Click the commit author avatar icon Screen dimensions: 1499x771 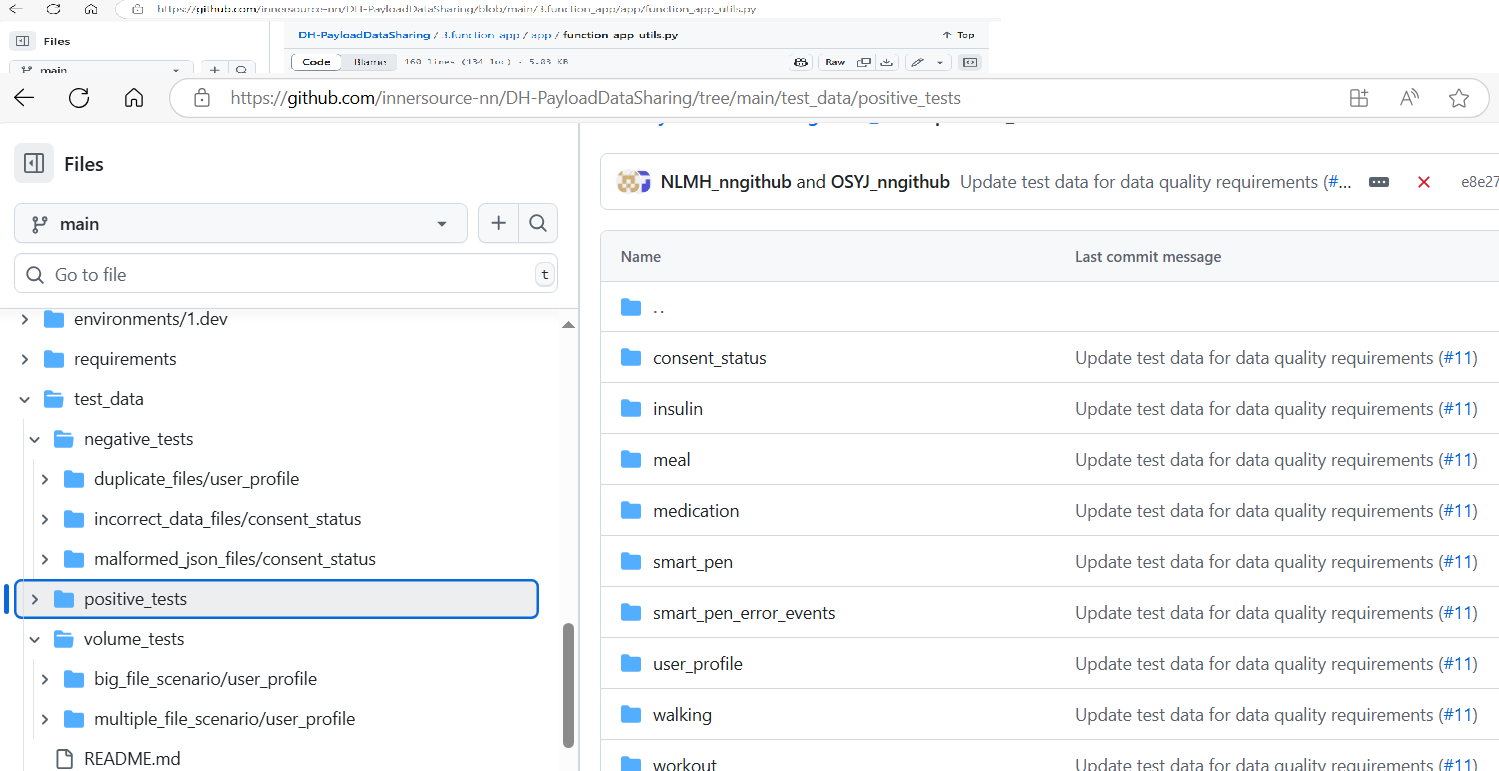pyautogui.click(x=634, y=182)
